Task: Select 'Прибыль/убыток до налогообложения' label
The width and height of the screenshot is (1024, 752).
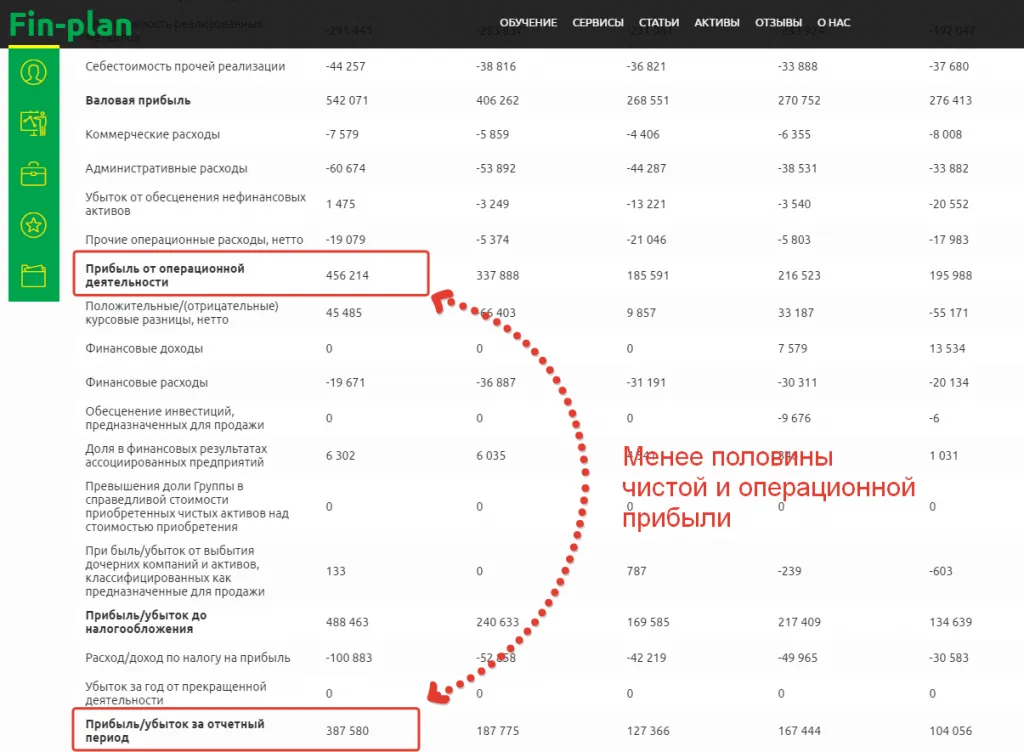Action: [x=146, y=622]
